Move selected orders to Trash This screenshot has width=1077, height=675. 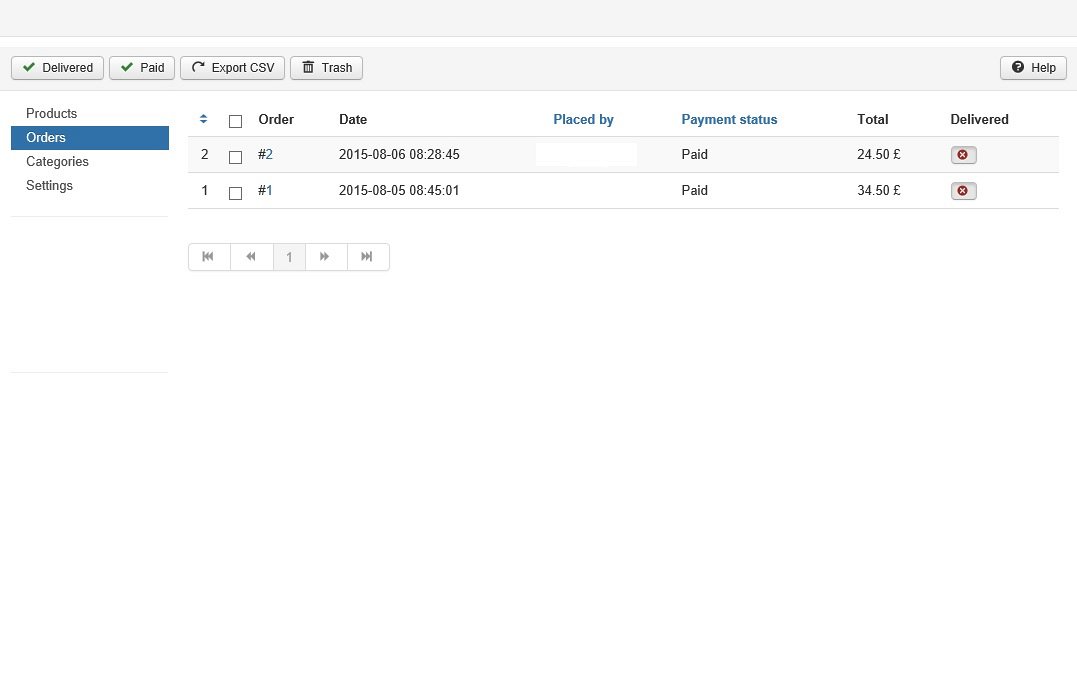click(x=326, y=68)
